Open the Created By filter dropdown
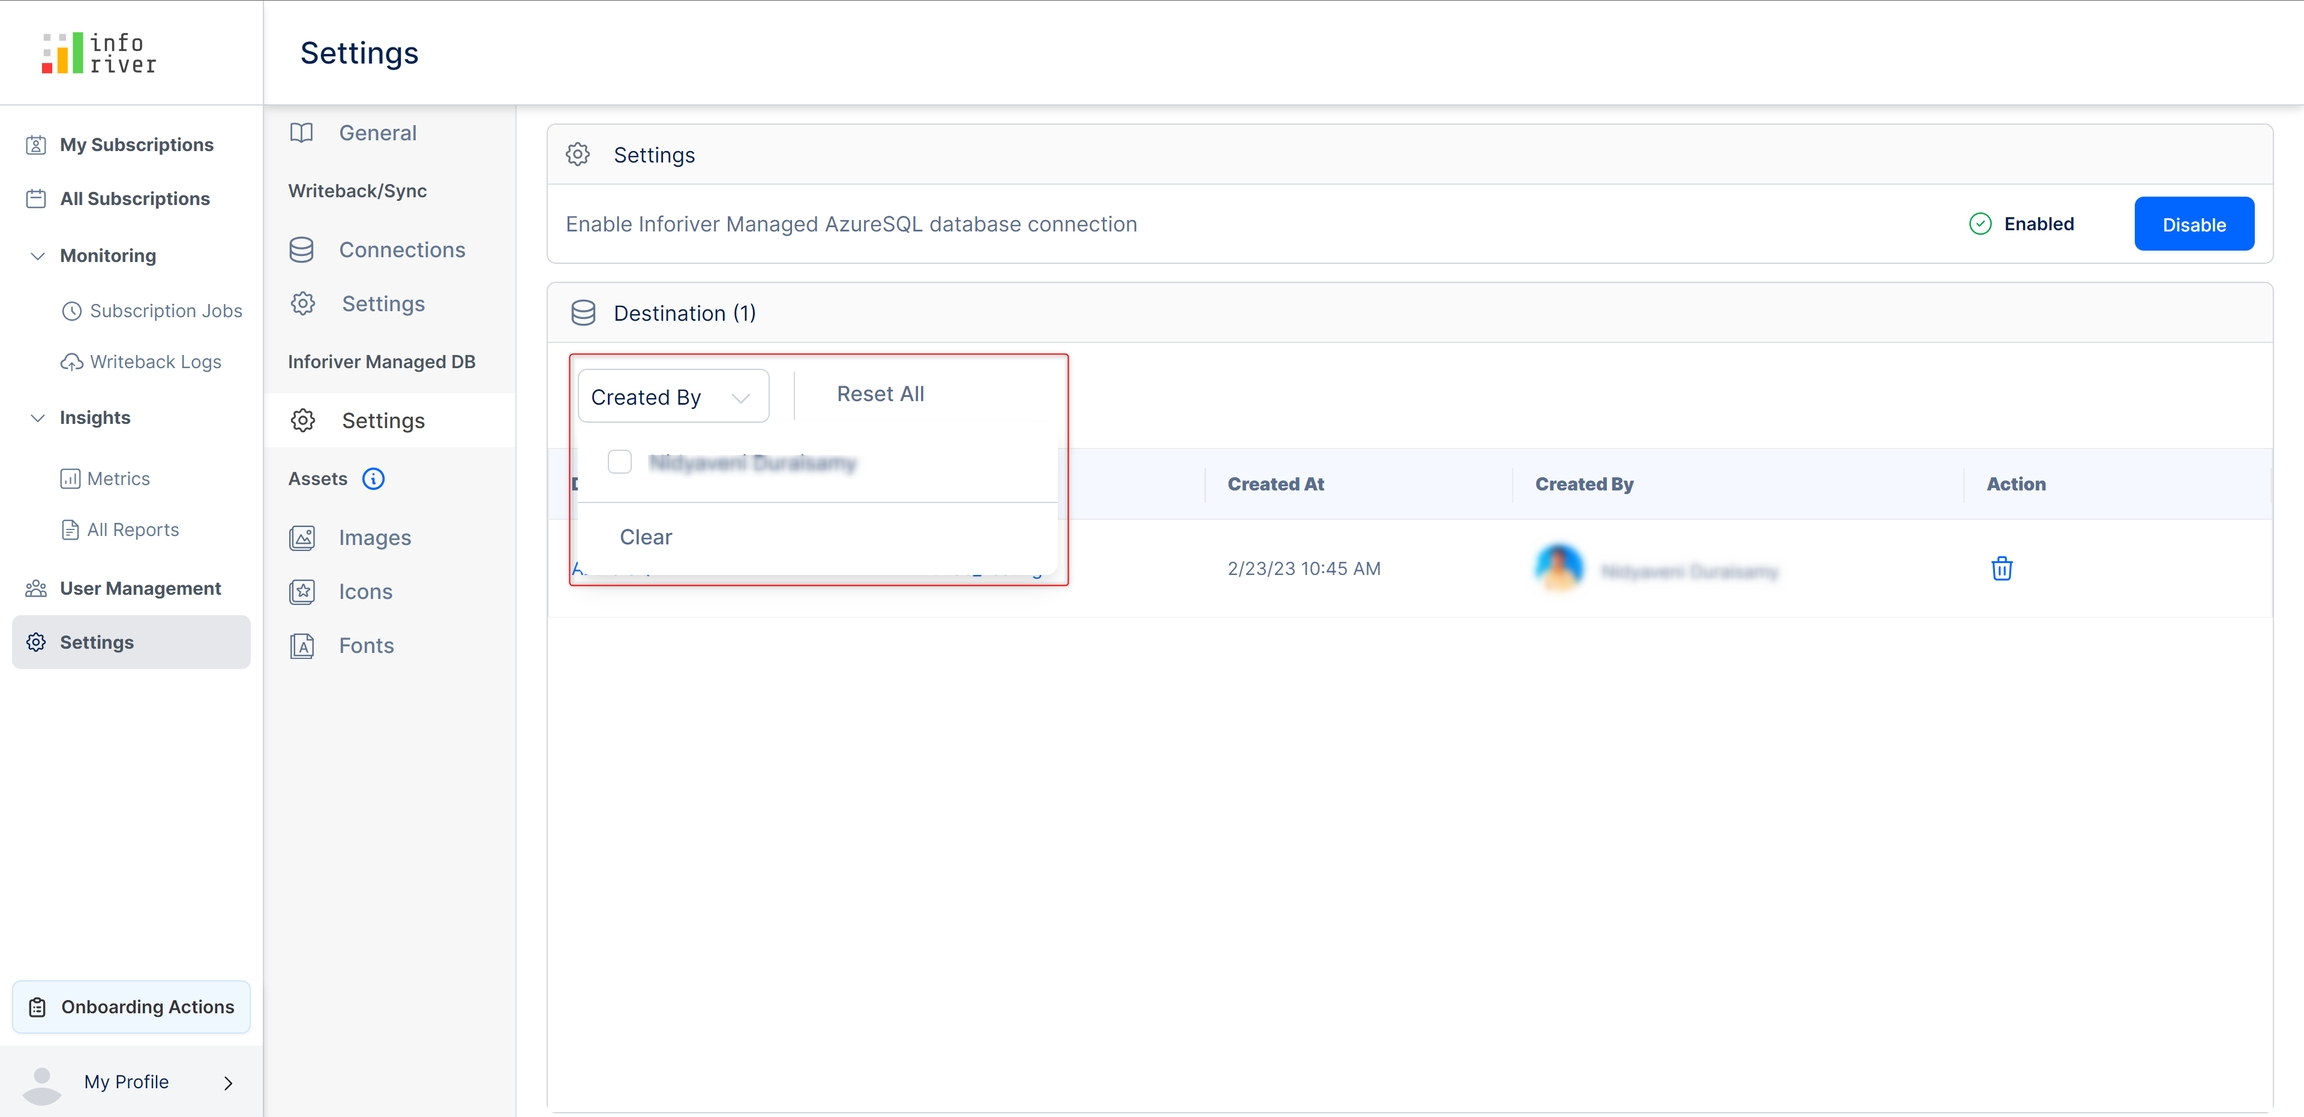Viewport: 2304px width, 1117px height. [x=672, y=397]
